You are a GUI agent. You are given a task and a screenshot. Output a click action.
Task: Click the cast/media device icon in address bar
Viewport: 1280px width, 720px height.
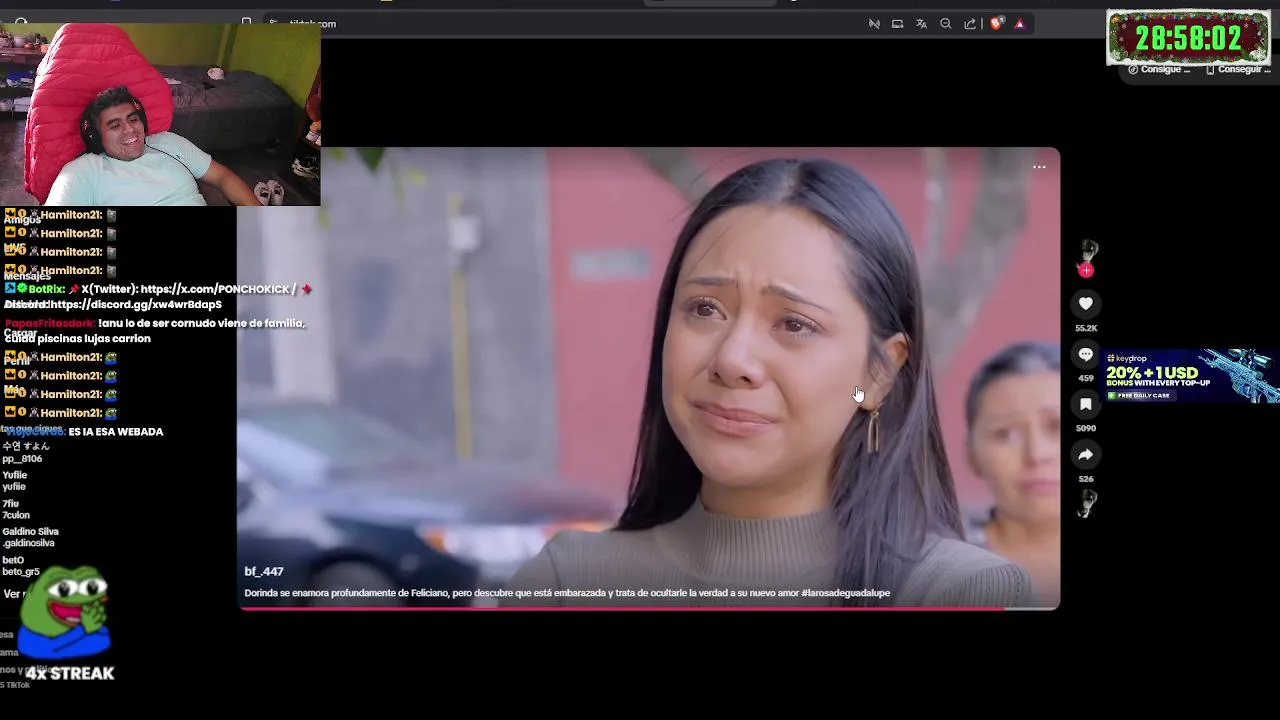[897, 23]
